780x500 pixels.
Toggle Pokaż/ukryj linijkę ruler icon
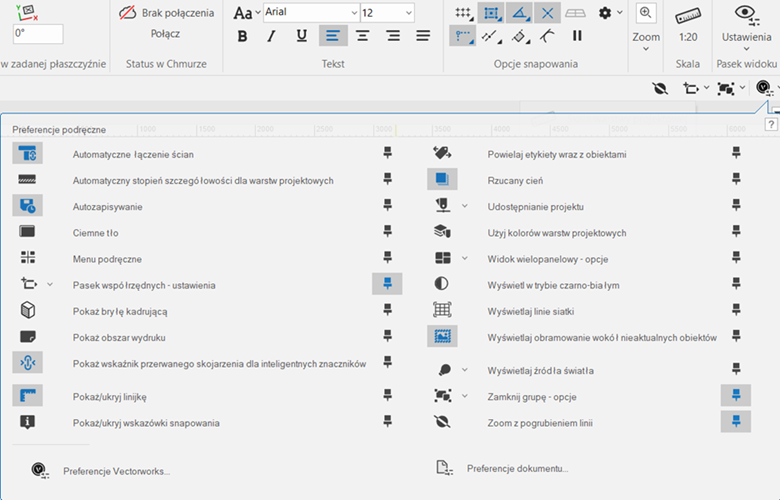pos(27,395)
